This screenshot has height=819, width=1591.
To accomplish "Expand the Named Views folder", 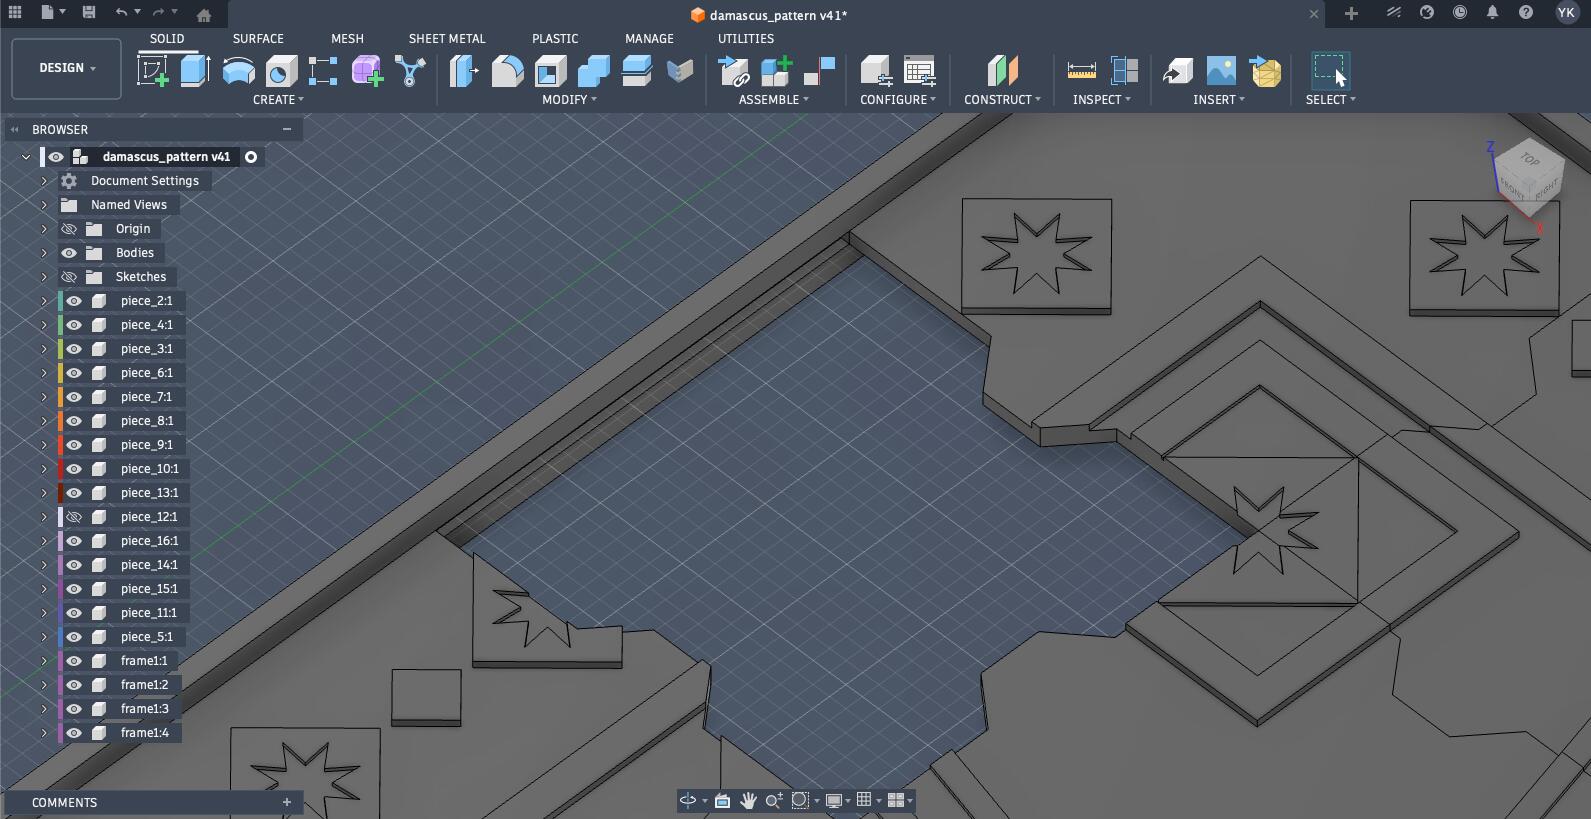I will [x=44, y=205].
